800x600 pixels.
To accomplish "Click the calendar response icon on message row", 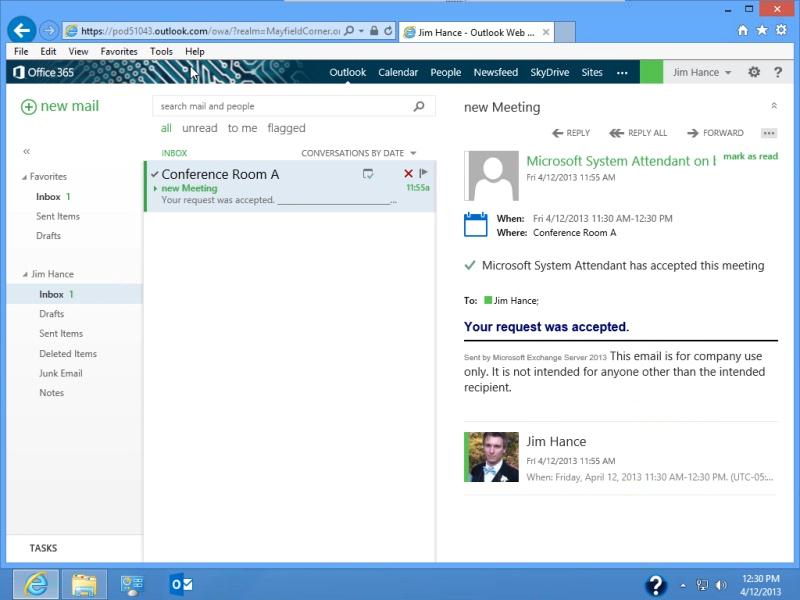I will click(368, 174).
